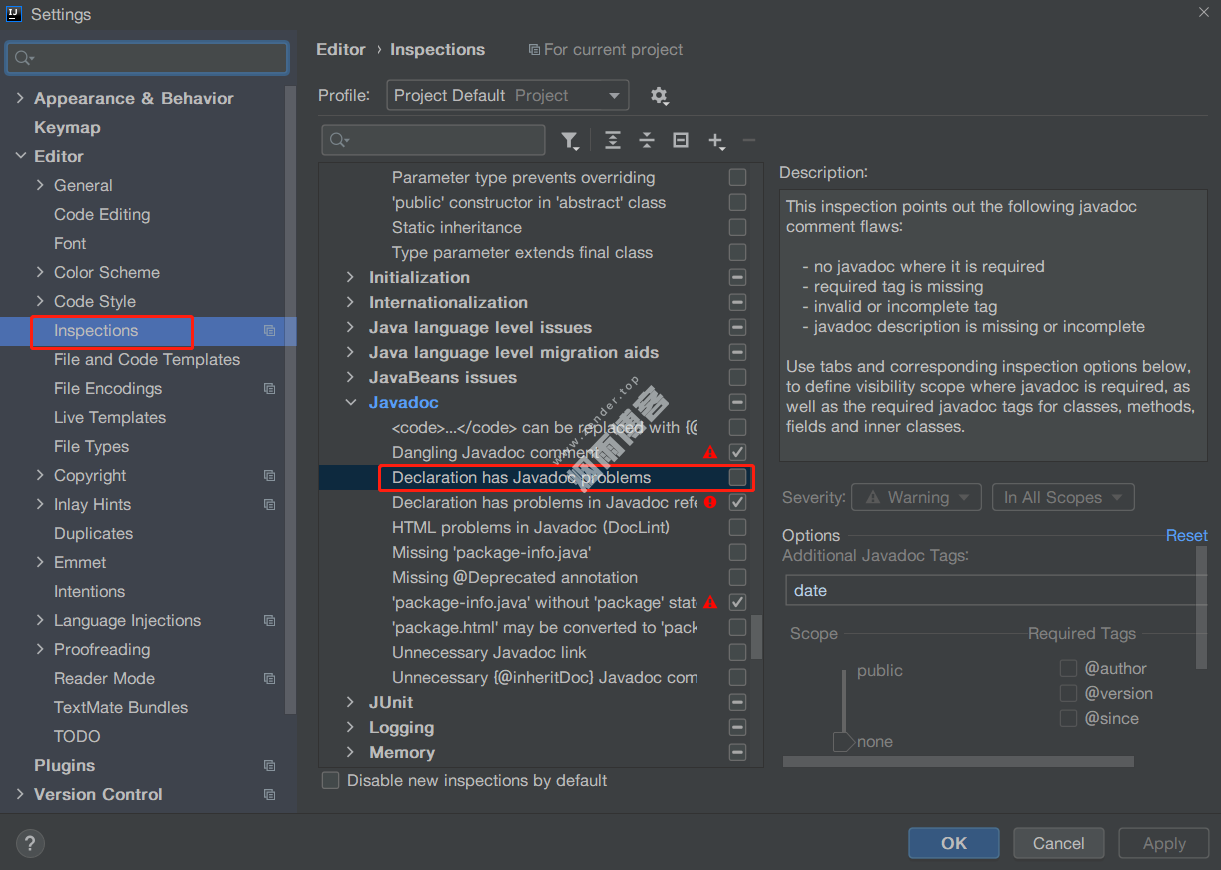Click the Add inspection plus icon
This screenshot has height=870, width=1221.
tap(716, 141)
